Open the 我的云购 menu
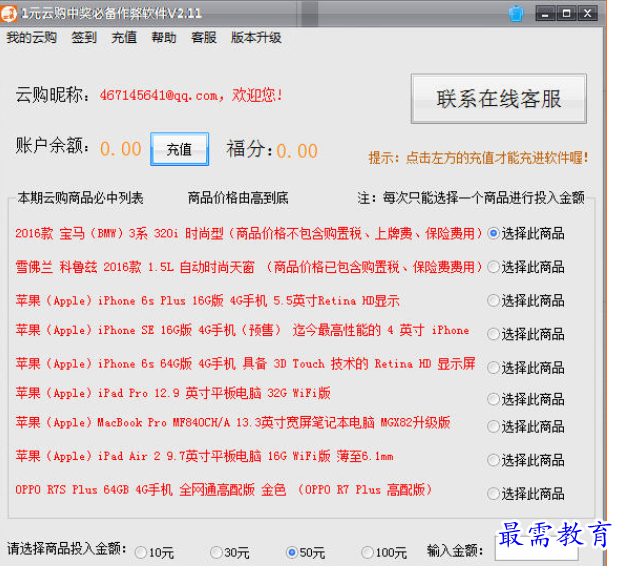 pos(32,38)
